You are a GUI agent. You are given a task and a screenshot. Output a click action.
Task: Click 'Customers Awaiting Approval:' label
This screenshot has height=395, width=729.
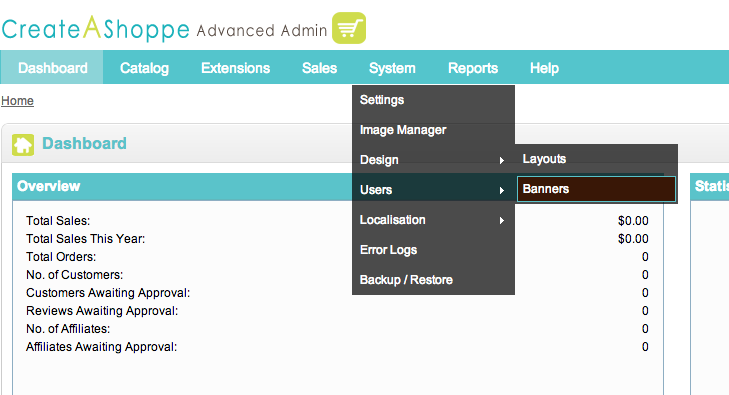(108, 293)
